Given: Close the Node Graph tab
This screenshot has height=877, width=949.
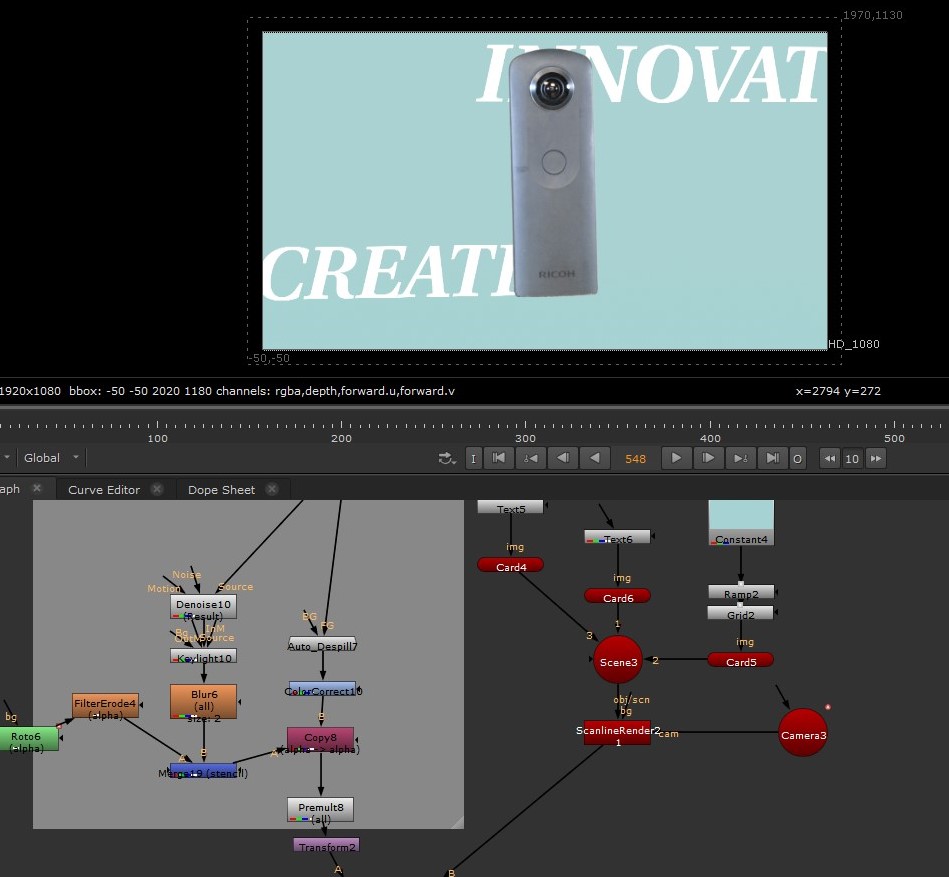Looking at the screenshot, I should pos(37,488).
